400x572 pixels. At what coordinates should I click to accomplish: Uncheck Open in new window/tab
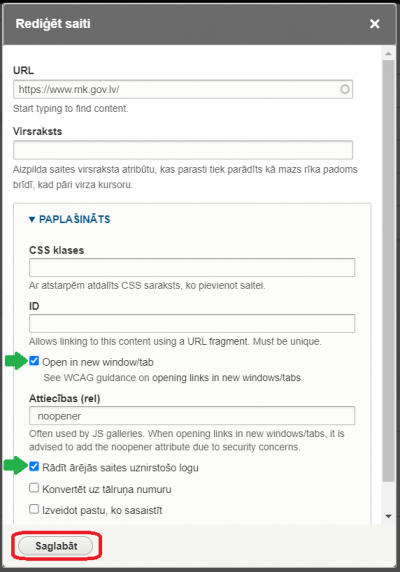pos(34,361)
